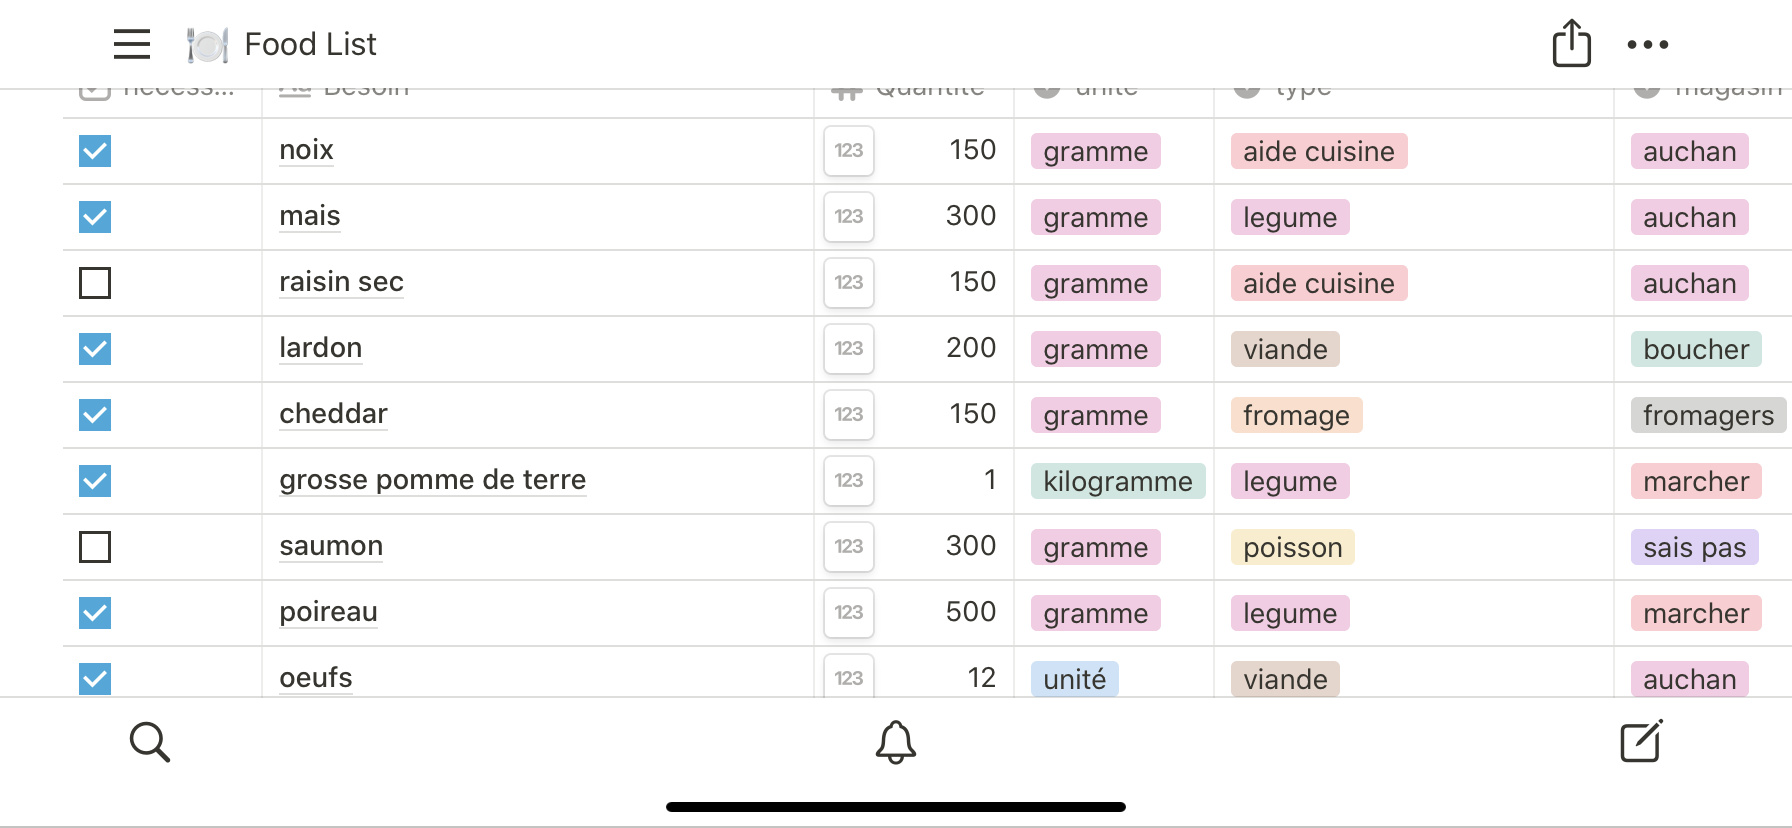Open kilogramme unit select for pomme de terre
The height and width of the screenshot is (828, 1792).
click(x=1117, y=481)
